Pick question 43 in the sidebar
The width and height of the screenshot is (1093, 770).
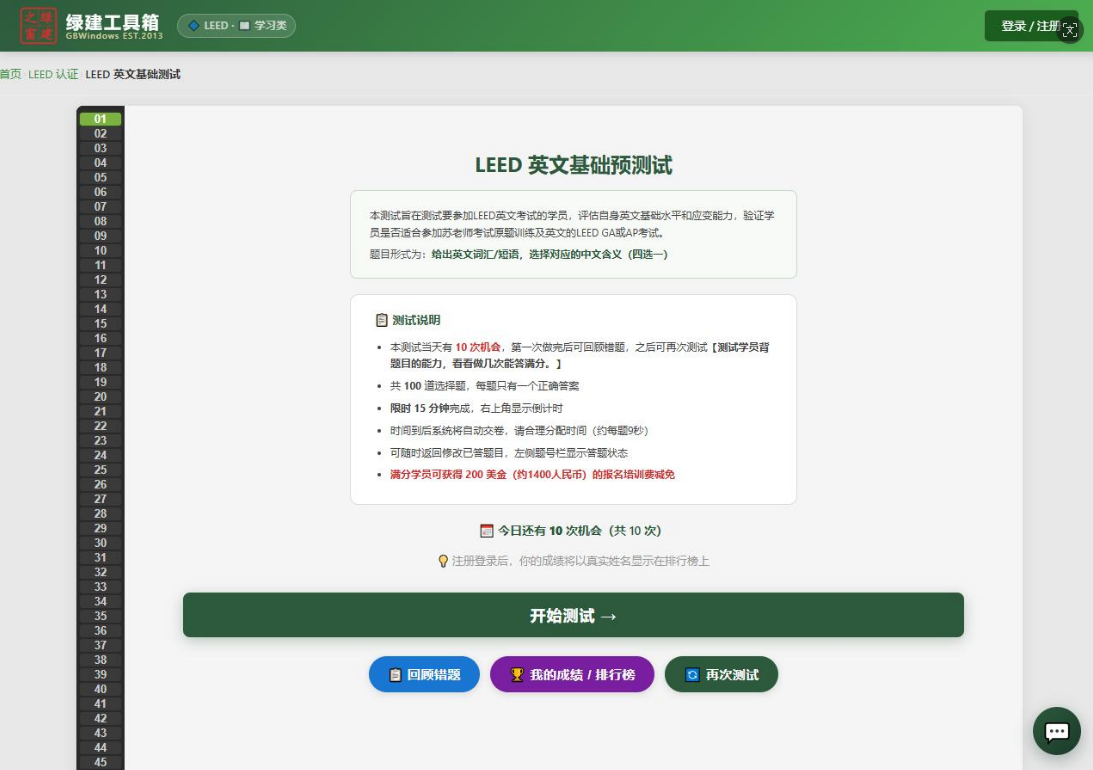100,734
